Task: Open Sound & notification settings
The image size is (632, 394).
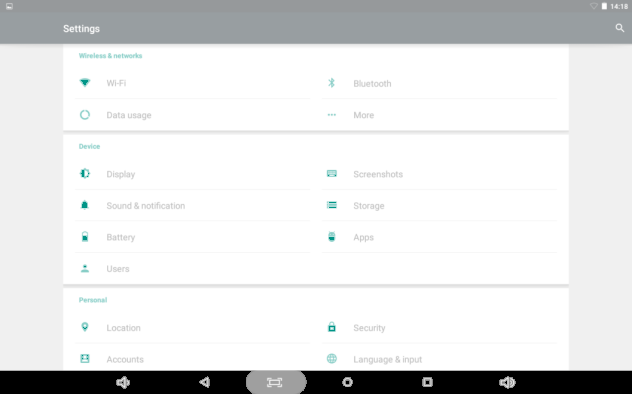Action: tap(192, 205)
